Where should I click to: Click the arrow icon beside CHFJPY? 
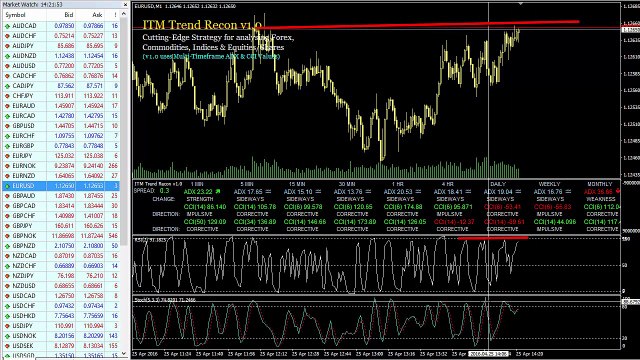(x=7, y=96)
